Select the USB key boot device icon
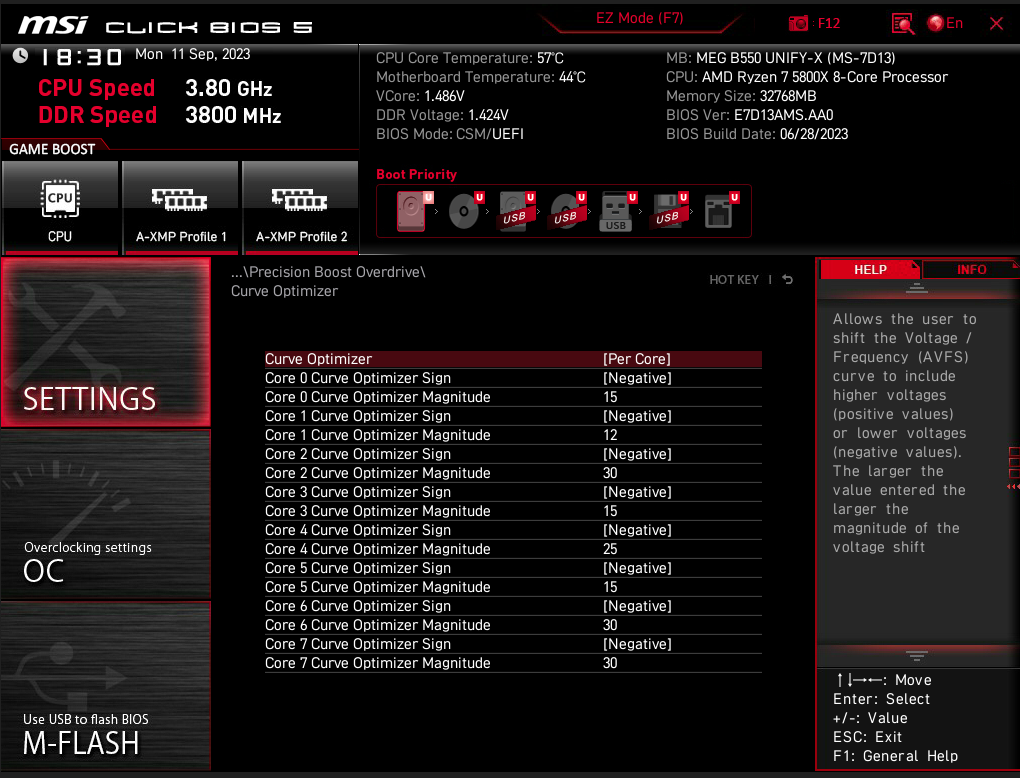 click(617, 211)
